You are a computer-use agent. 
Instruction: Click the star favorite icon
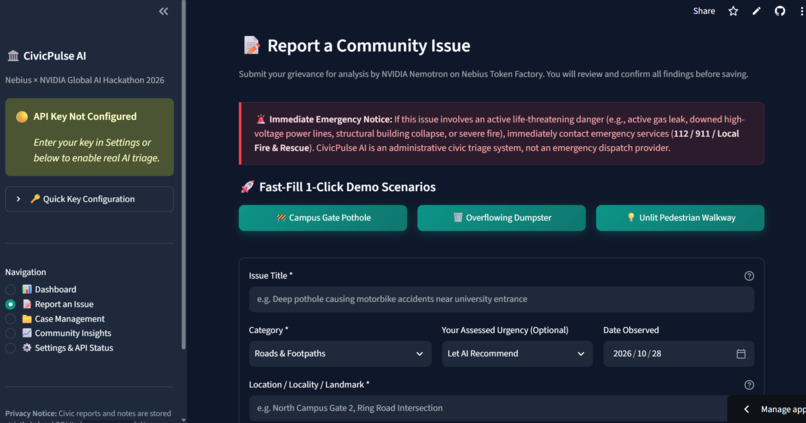point(733,11)
